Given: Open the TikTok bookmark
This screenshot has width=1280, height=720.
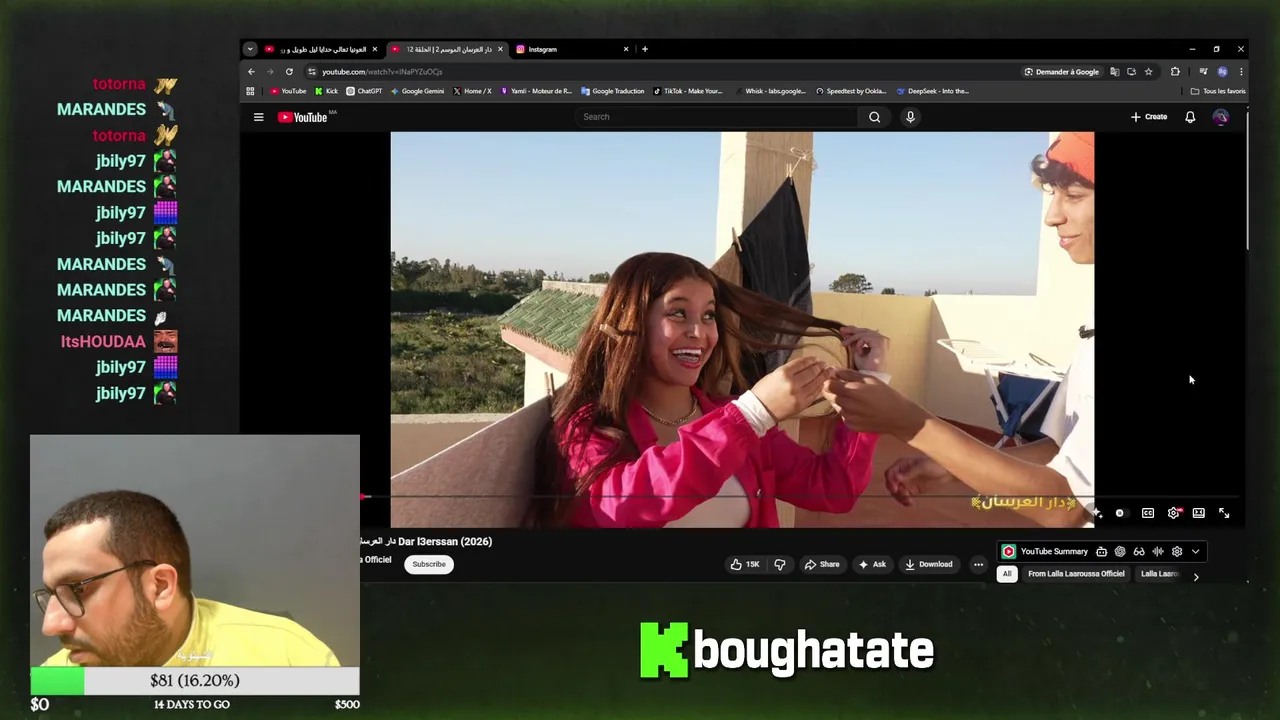Looking at the screenshot, I should tap(688, 91).
